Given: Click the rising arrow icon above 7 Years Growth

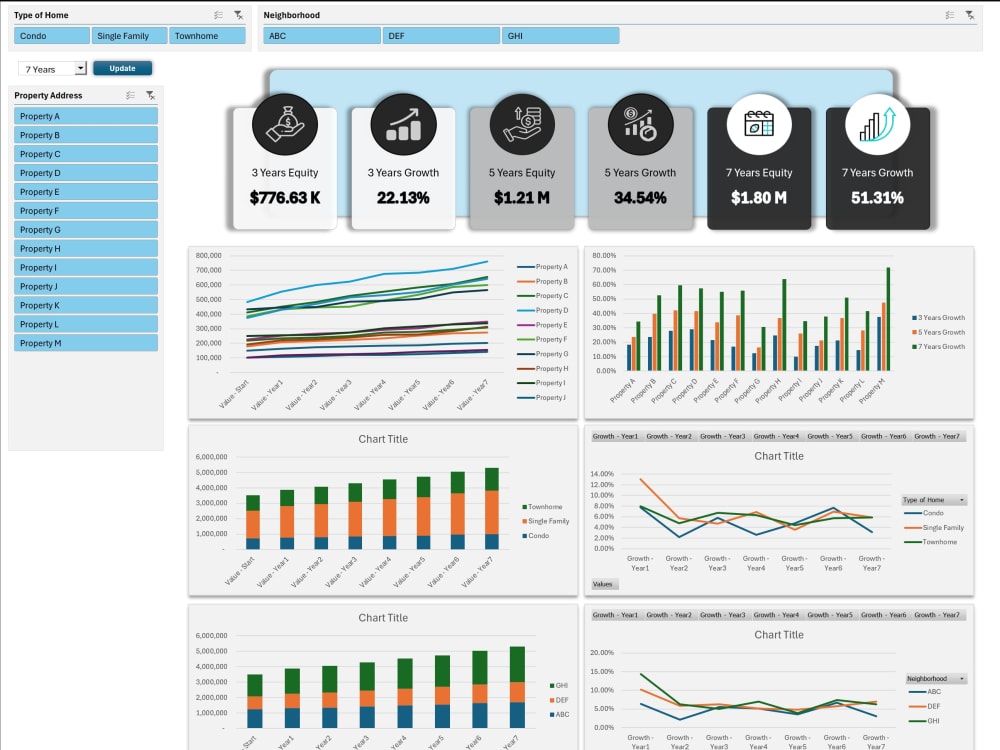Looking at the screenshot, I should (x=878, y=123).
